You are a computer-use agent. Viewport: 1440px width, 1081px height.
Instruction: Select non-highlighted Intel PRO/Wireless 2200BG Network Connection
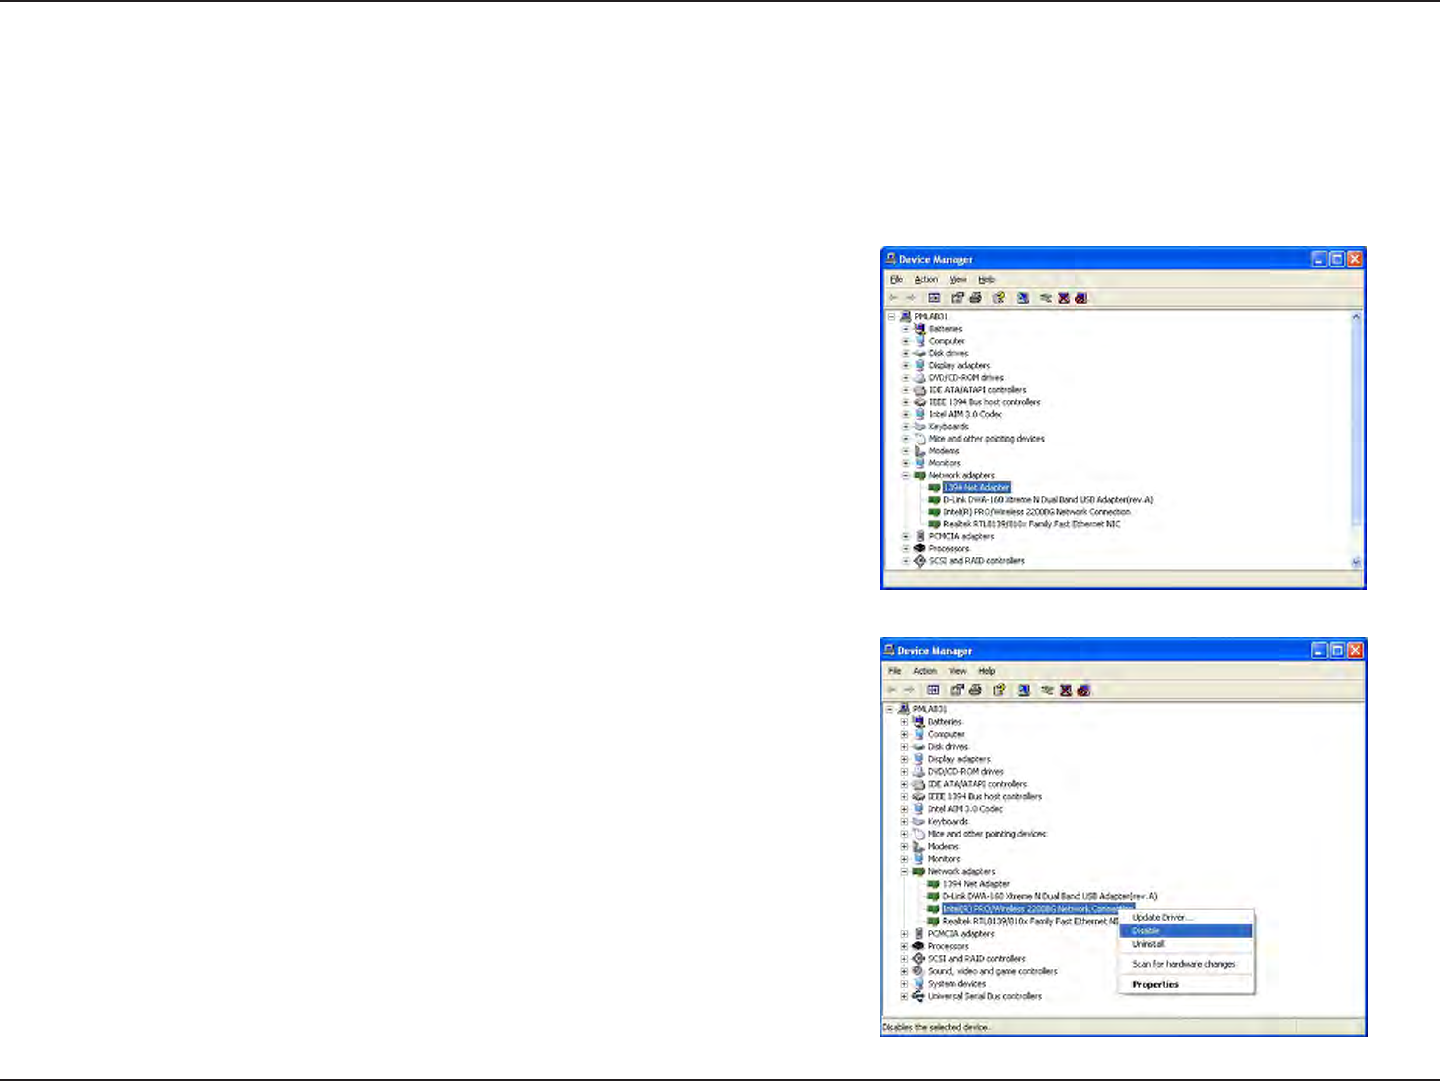tap(1036, 512)
